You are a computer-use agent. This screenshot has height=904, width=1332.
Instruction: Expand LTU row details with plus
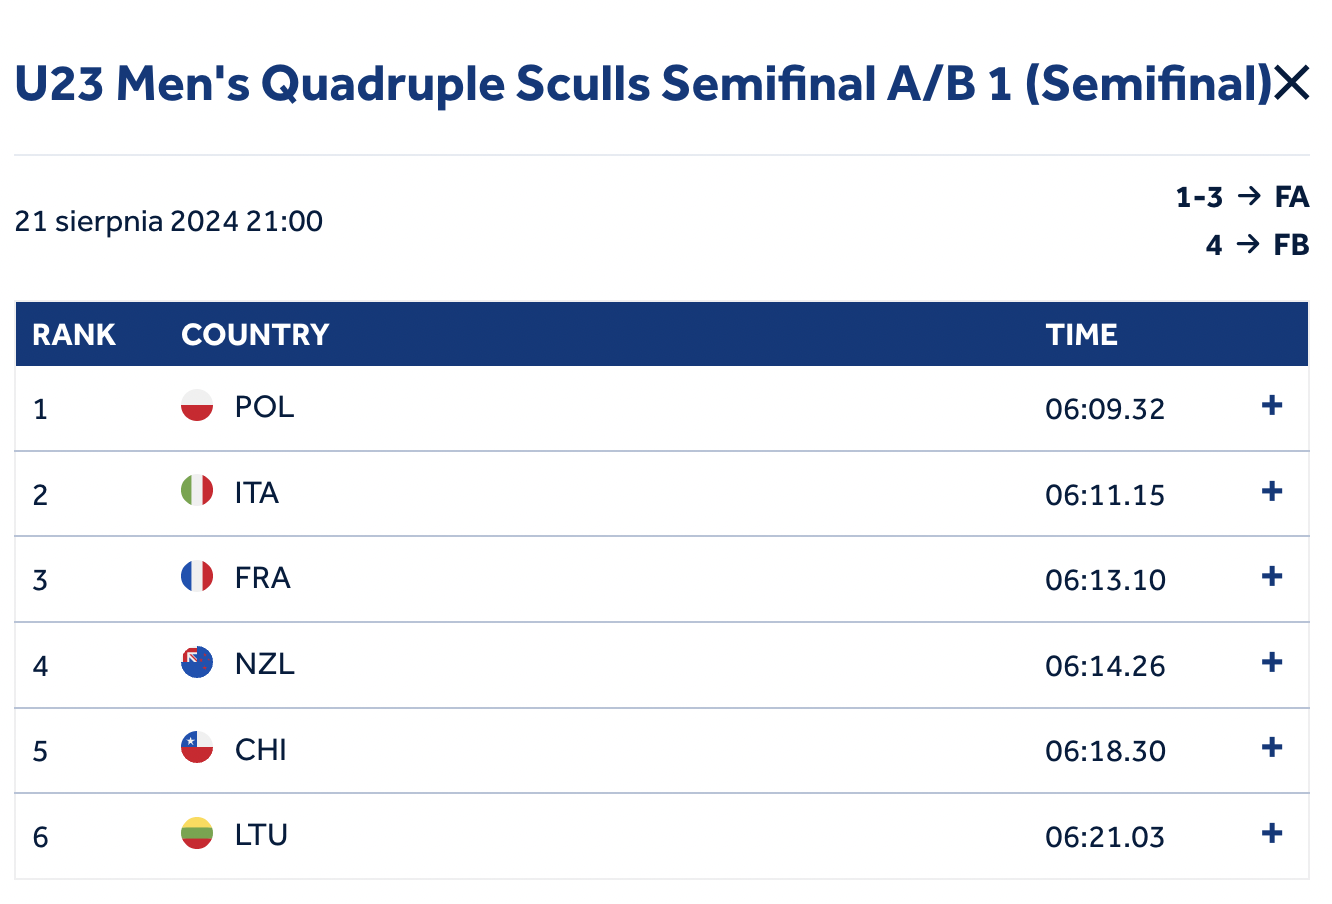(1272, 833)
